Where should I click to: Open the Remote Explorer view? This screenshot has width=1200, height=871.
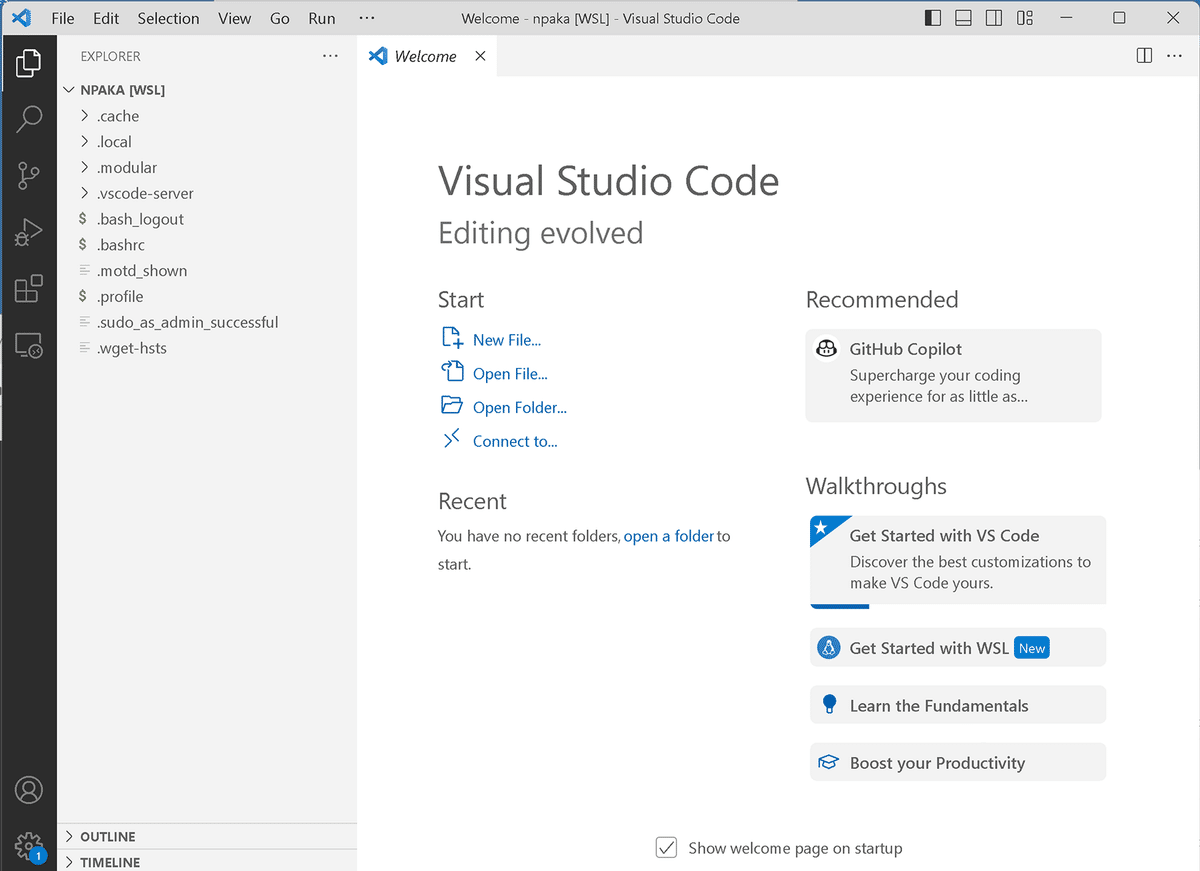pos(29,347)
